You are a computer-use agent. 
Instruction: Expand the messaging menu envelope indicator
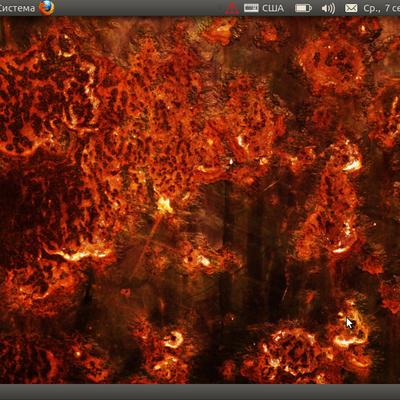coord(351,8)
